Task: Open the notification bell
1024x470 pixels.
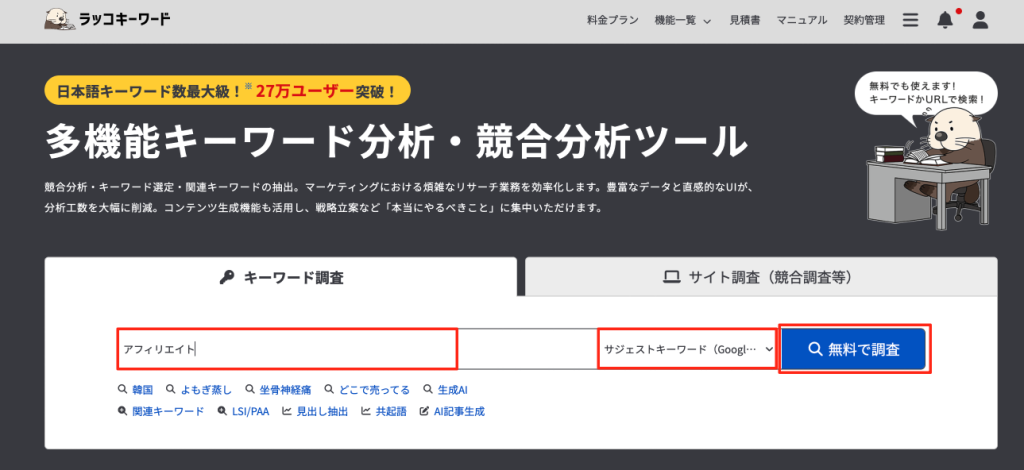Action: tap(945, 20)
